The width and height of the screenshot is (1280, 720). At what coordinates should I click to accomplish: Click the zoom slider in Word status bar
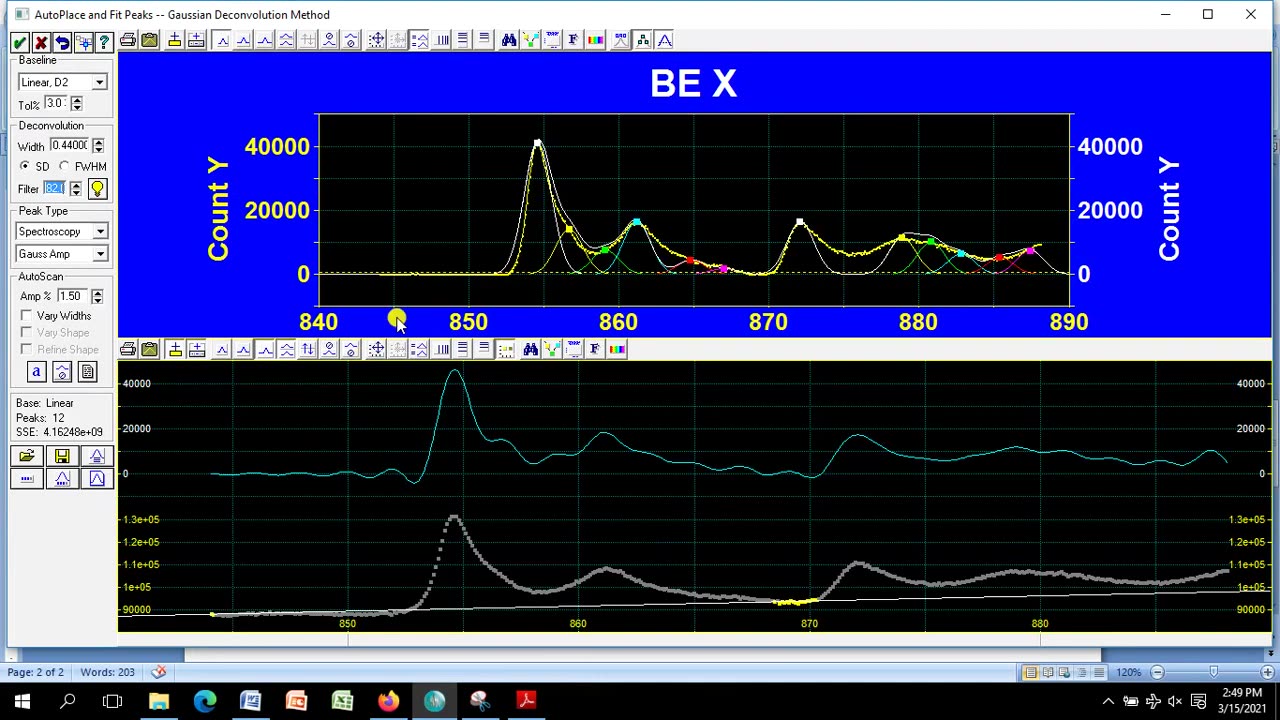pyautogui.click(x=1213, y=672)
